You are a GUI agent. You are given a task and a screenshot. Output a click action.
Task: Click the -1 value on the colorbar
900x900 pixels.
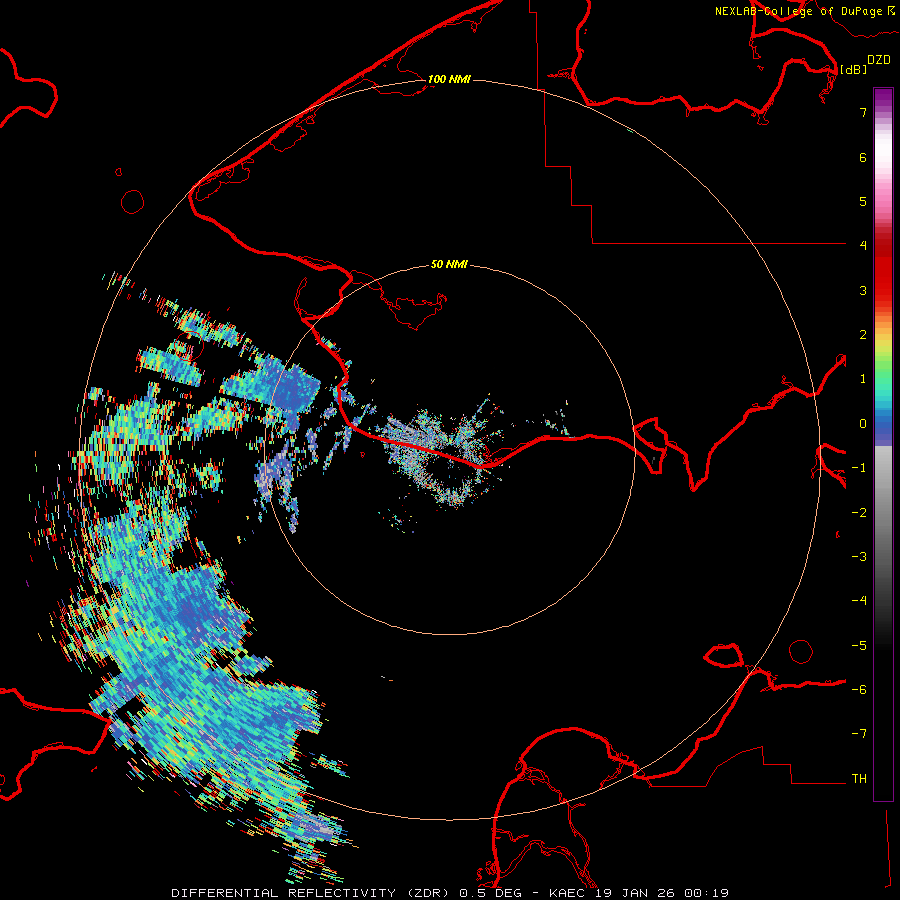pyautogui.click(x=859, y=468)
